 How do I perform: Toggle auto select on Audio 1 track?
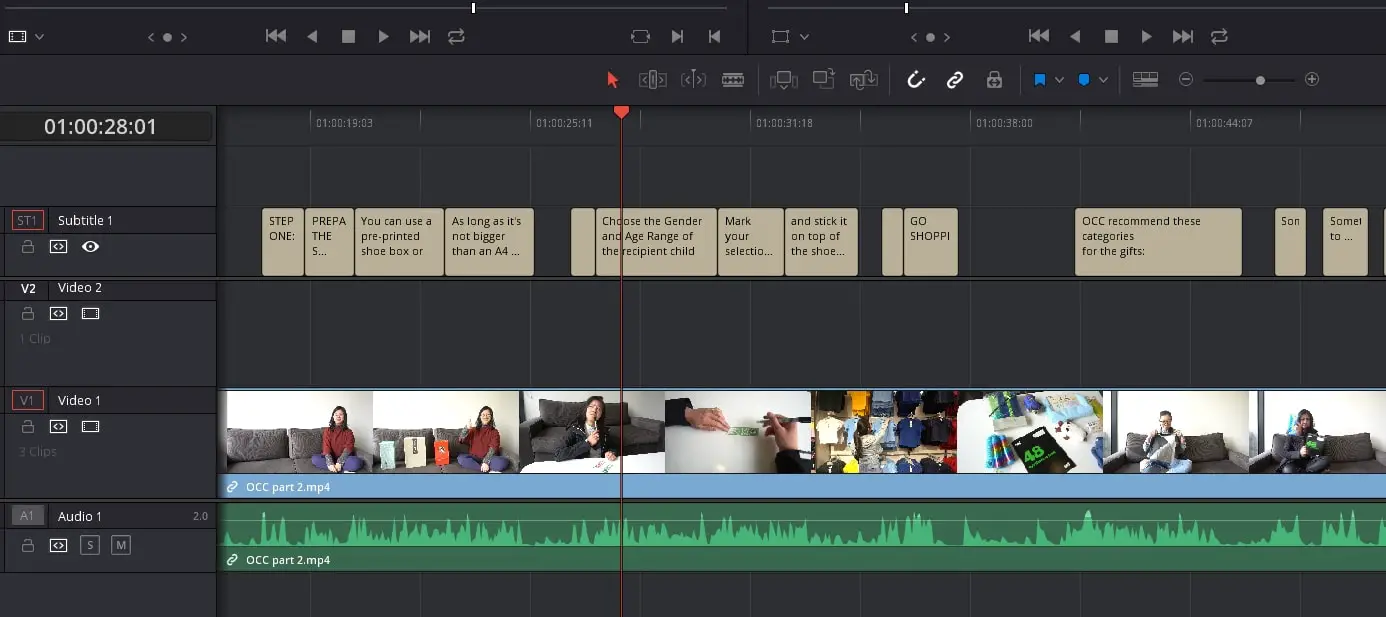(x=59, y=545)
